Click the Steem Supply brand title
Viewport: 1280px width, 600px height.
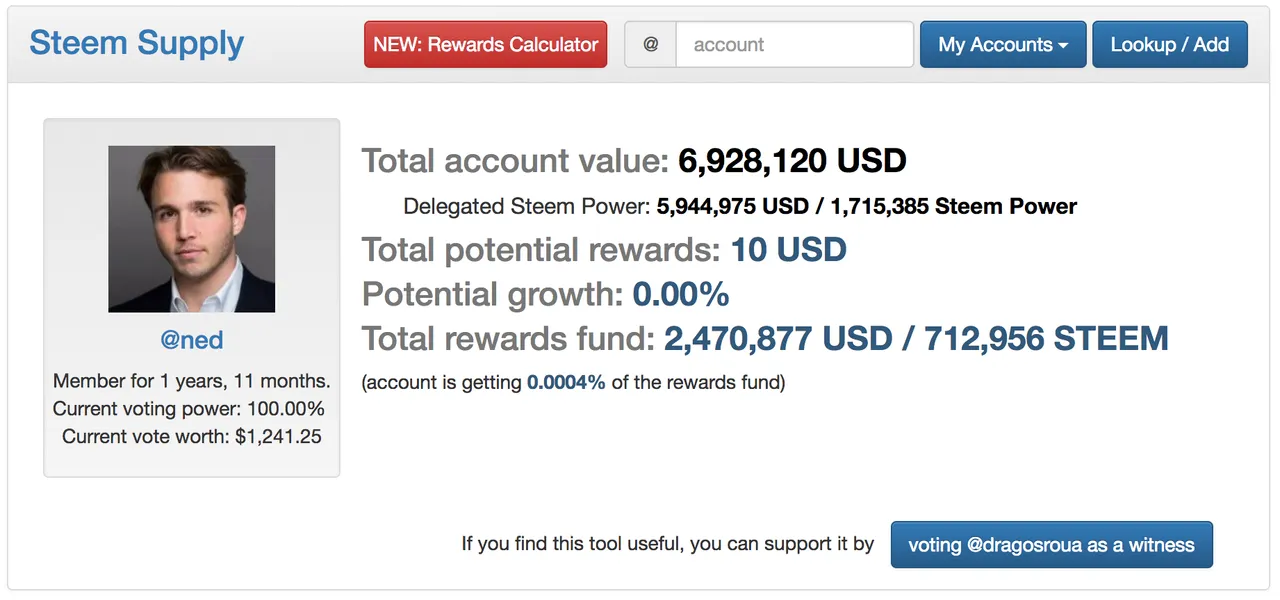[x=137, y=43]
